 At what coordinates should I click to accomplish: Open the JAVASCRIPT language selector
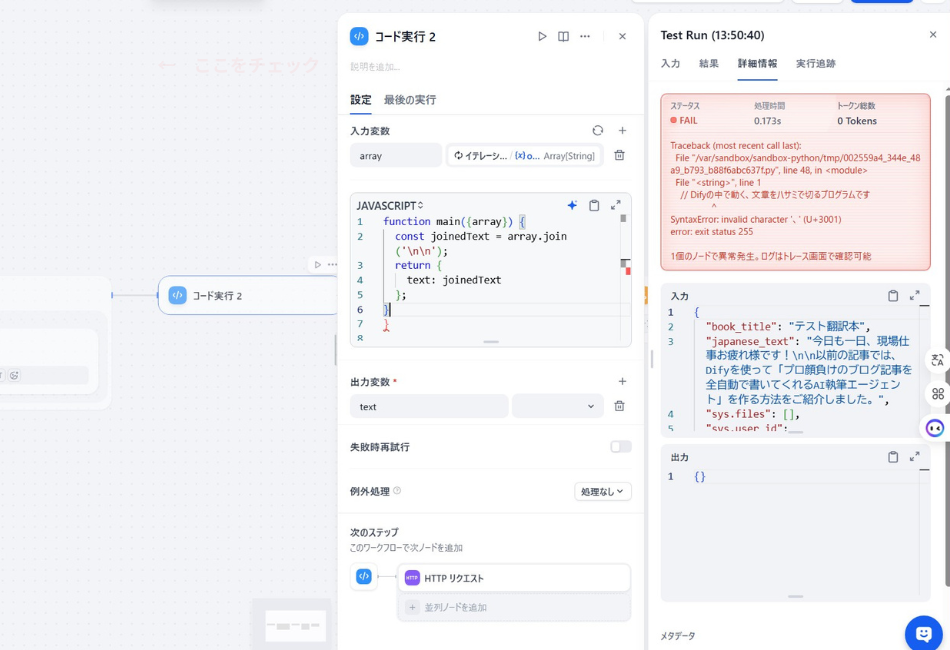click(390, 205)
